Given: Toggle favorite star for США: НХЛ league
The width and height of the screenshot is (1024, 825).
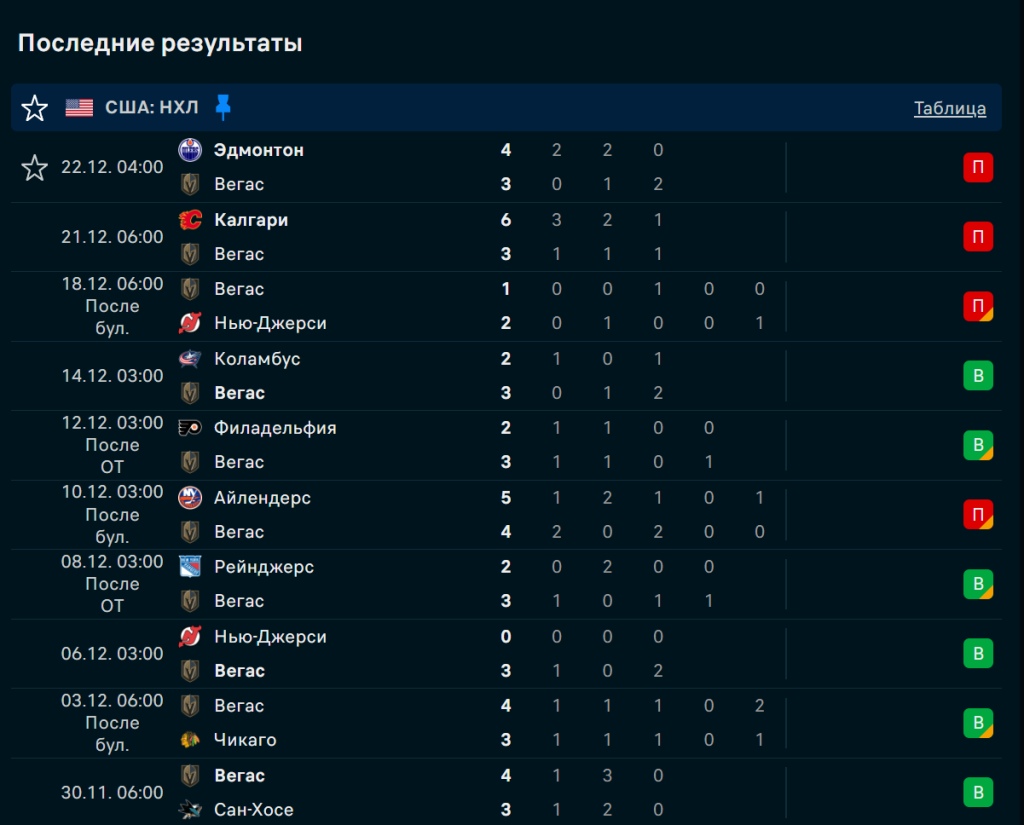Looking at the screenshot, I should click(x=35, y=108).
